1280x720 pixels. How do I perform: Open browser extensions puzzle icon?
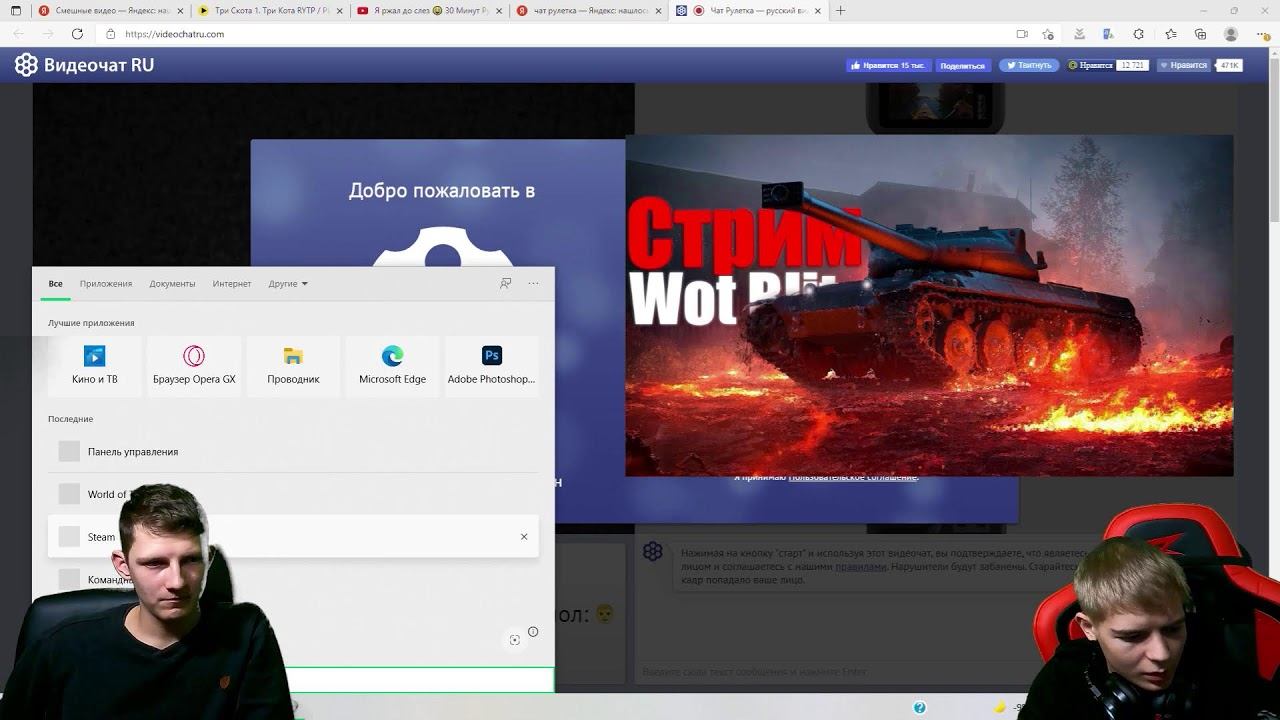[x=1138, y=34]
